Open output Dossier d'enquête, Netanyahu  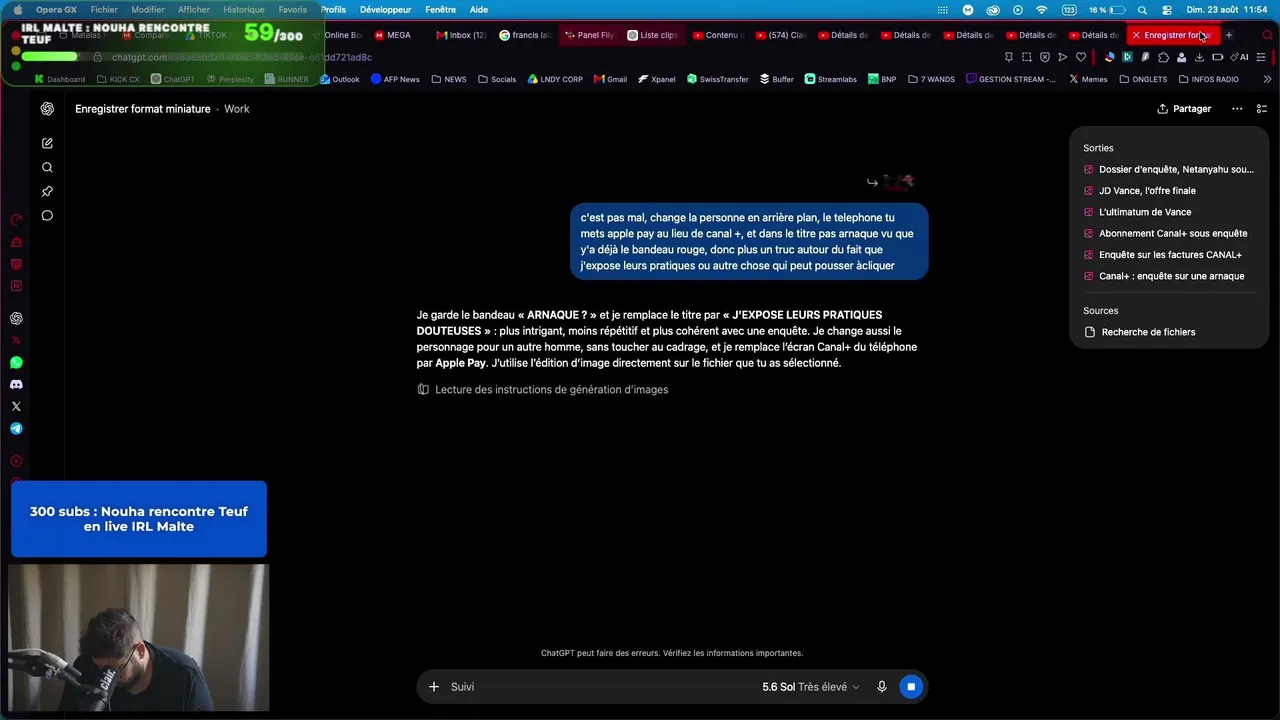click(x=1169, y=170)
